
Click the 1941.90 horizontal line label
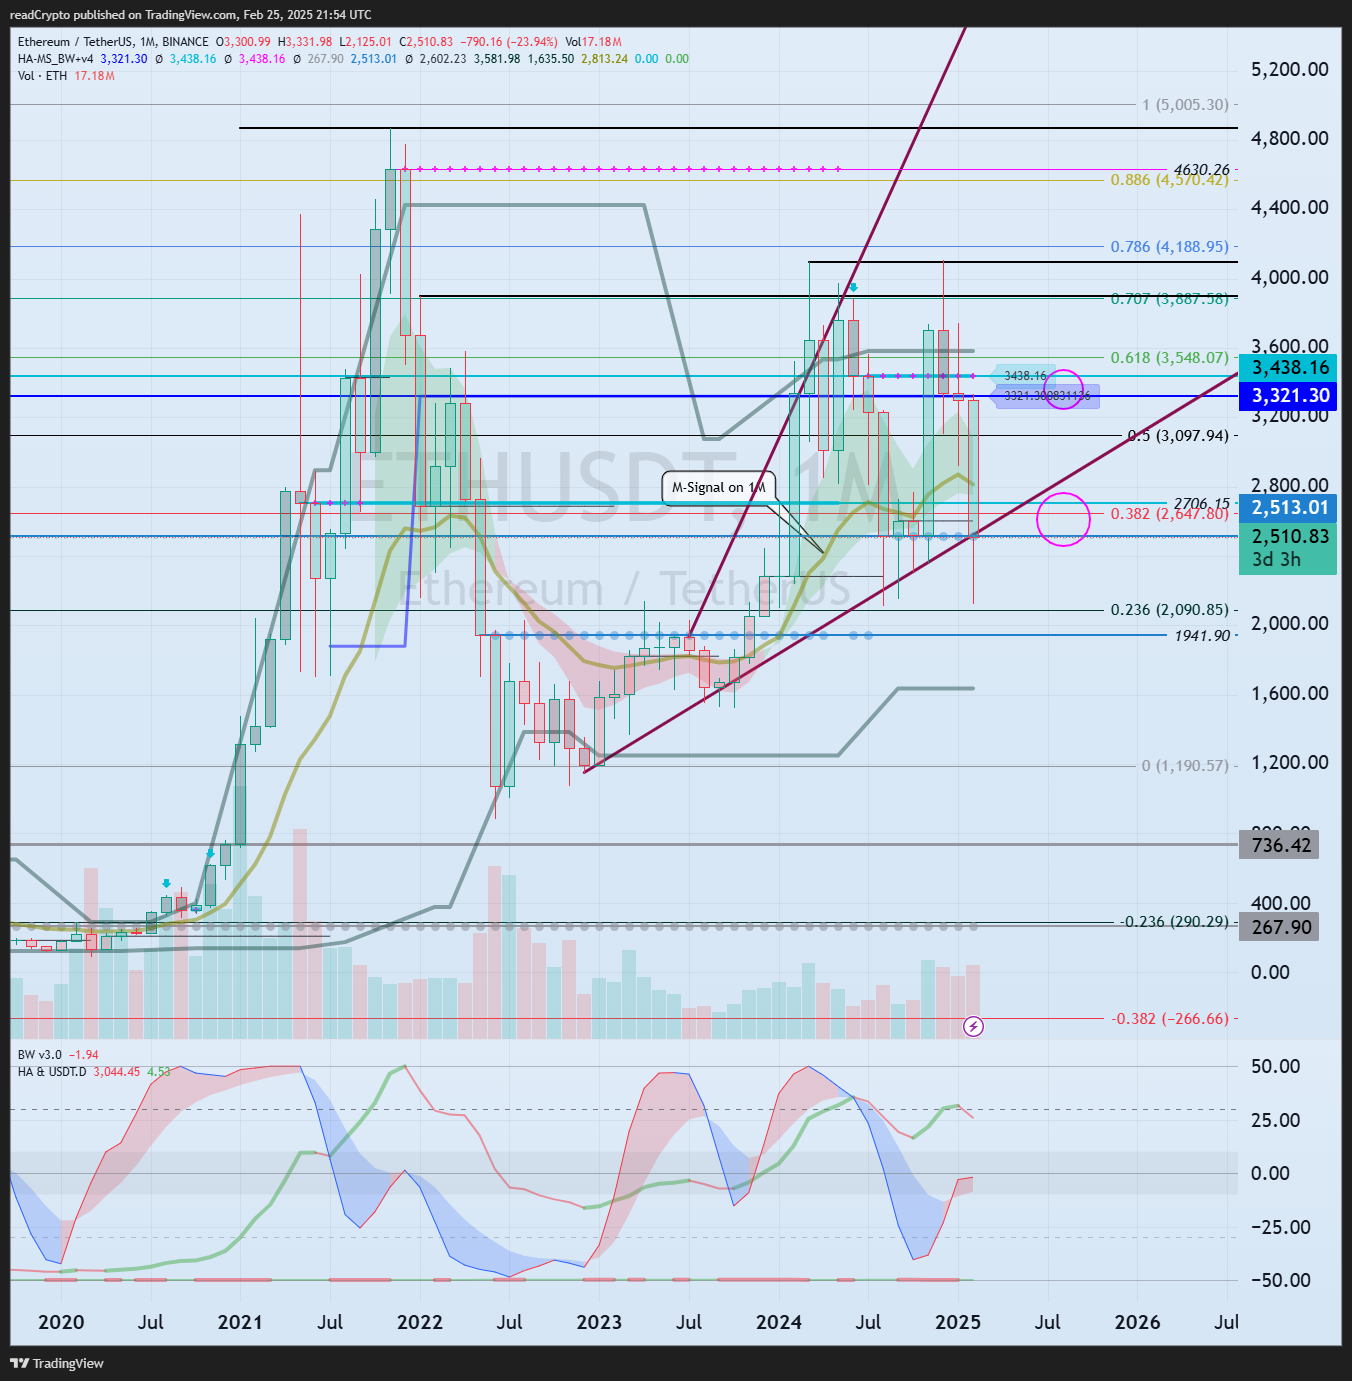1202,636
